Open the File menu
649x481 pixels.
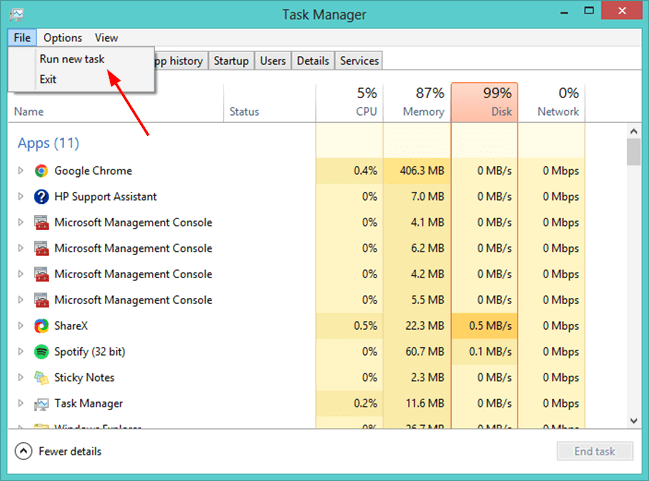coord(22,38)
